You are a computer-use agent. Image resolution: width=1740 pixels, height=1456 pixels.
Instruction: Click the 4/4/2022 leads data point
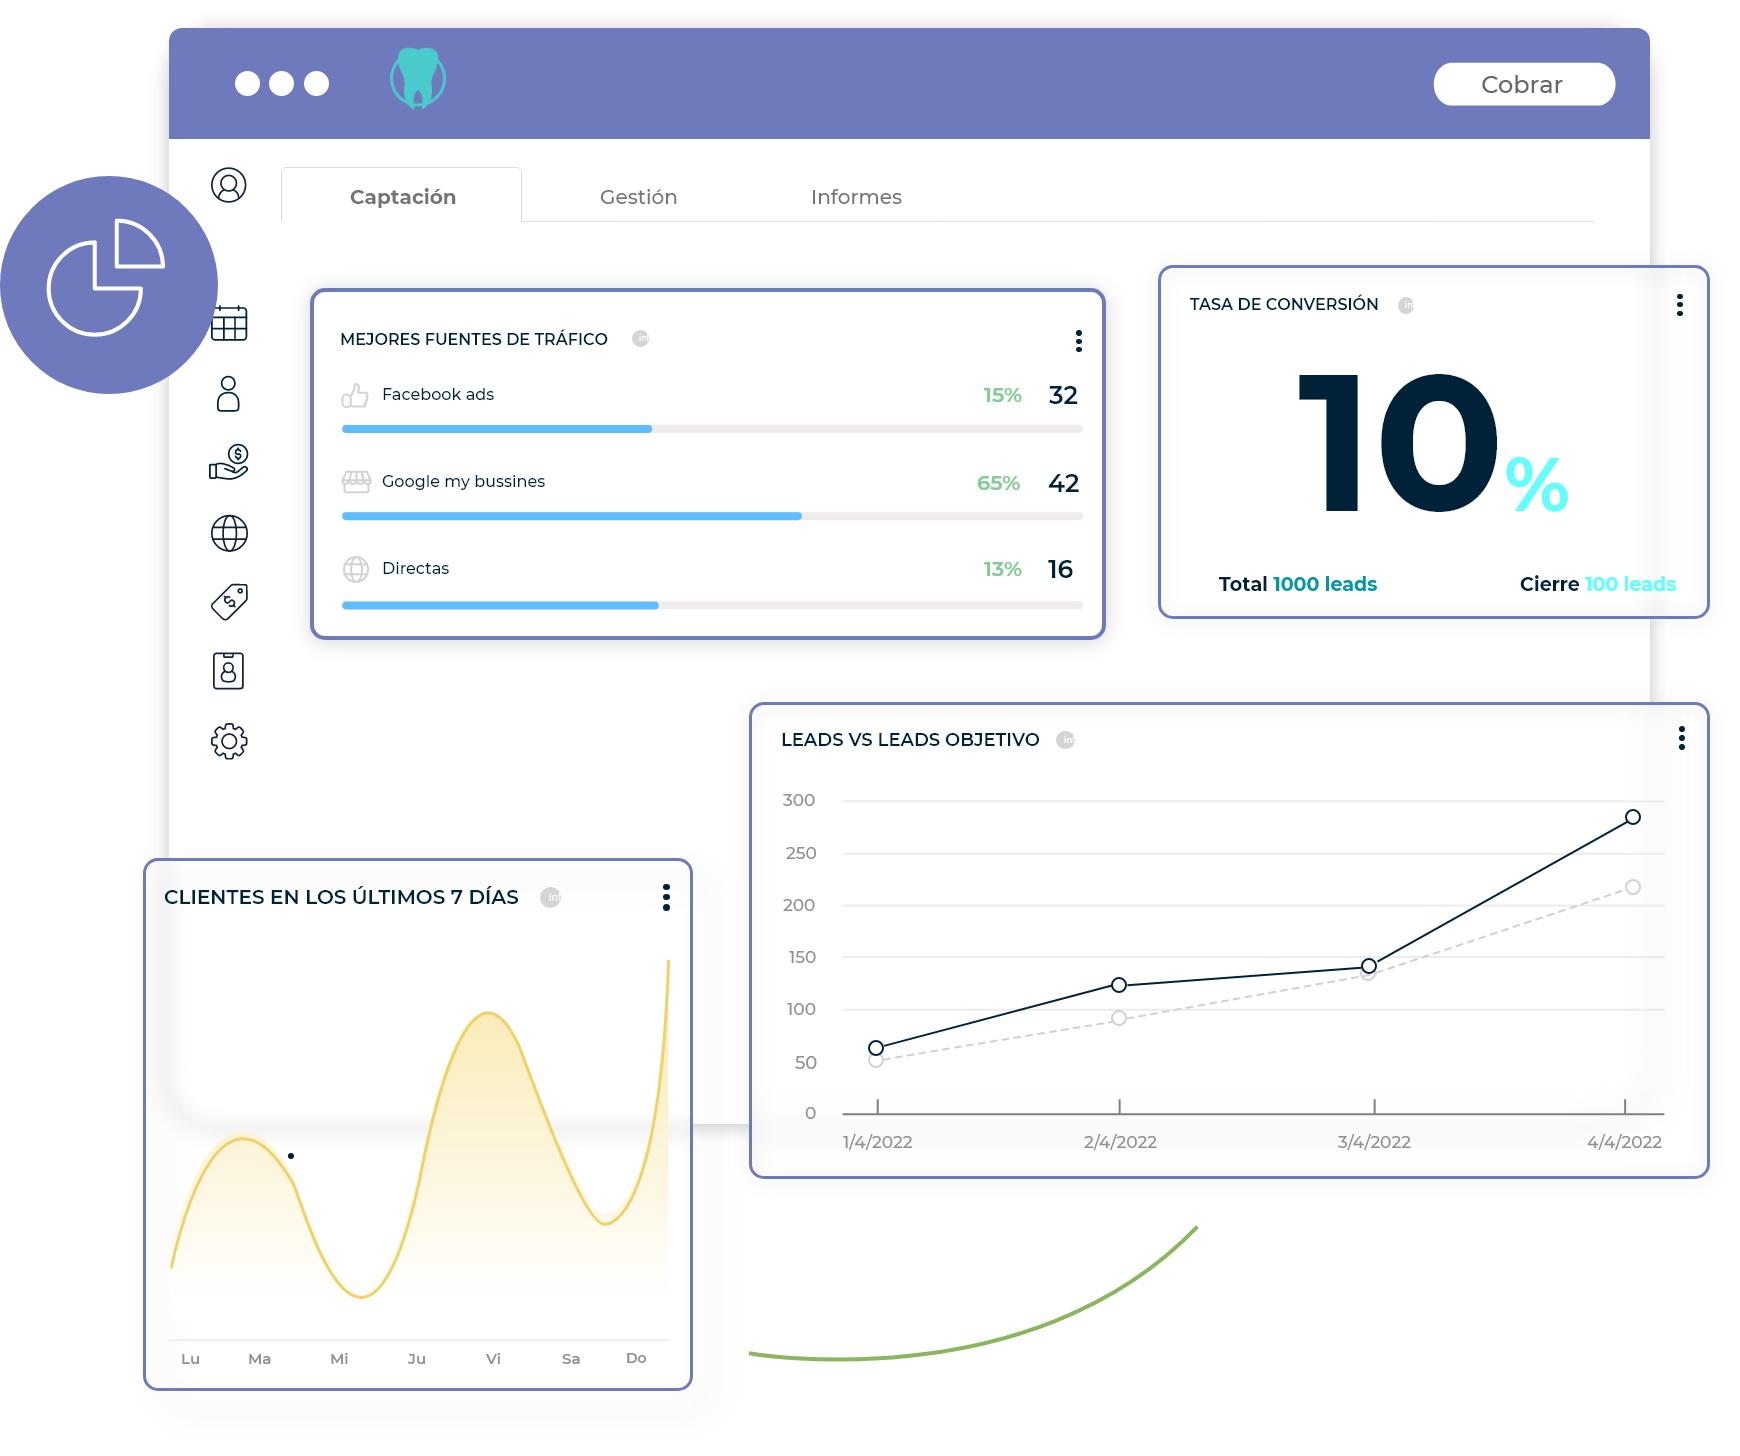[1632, 817]
